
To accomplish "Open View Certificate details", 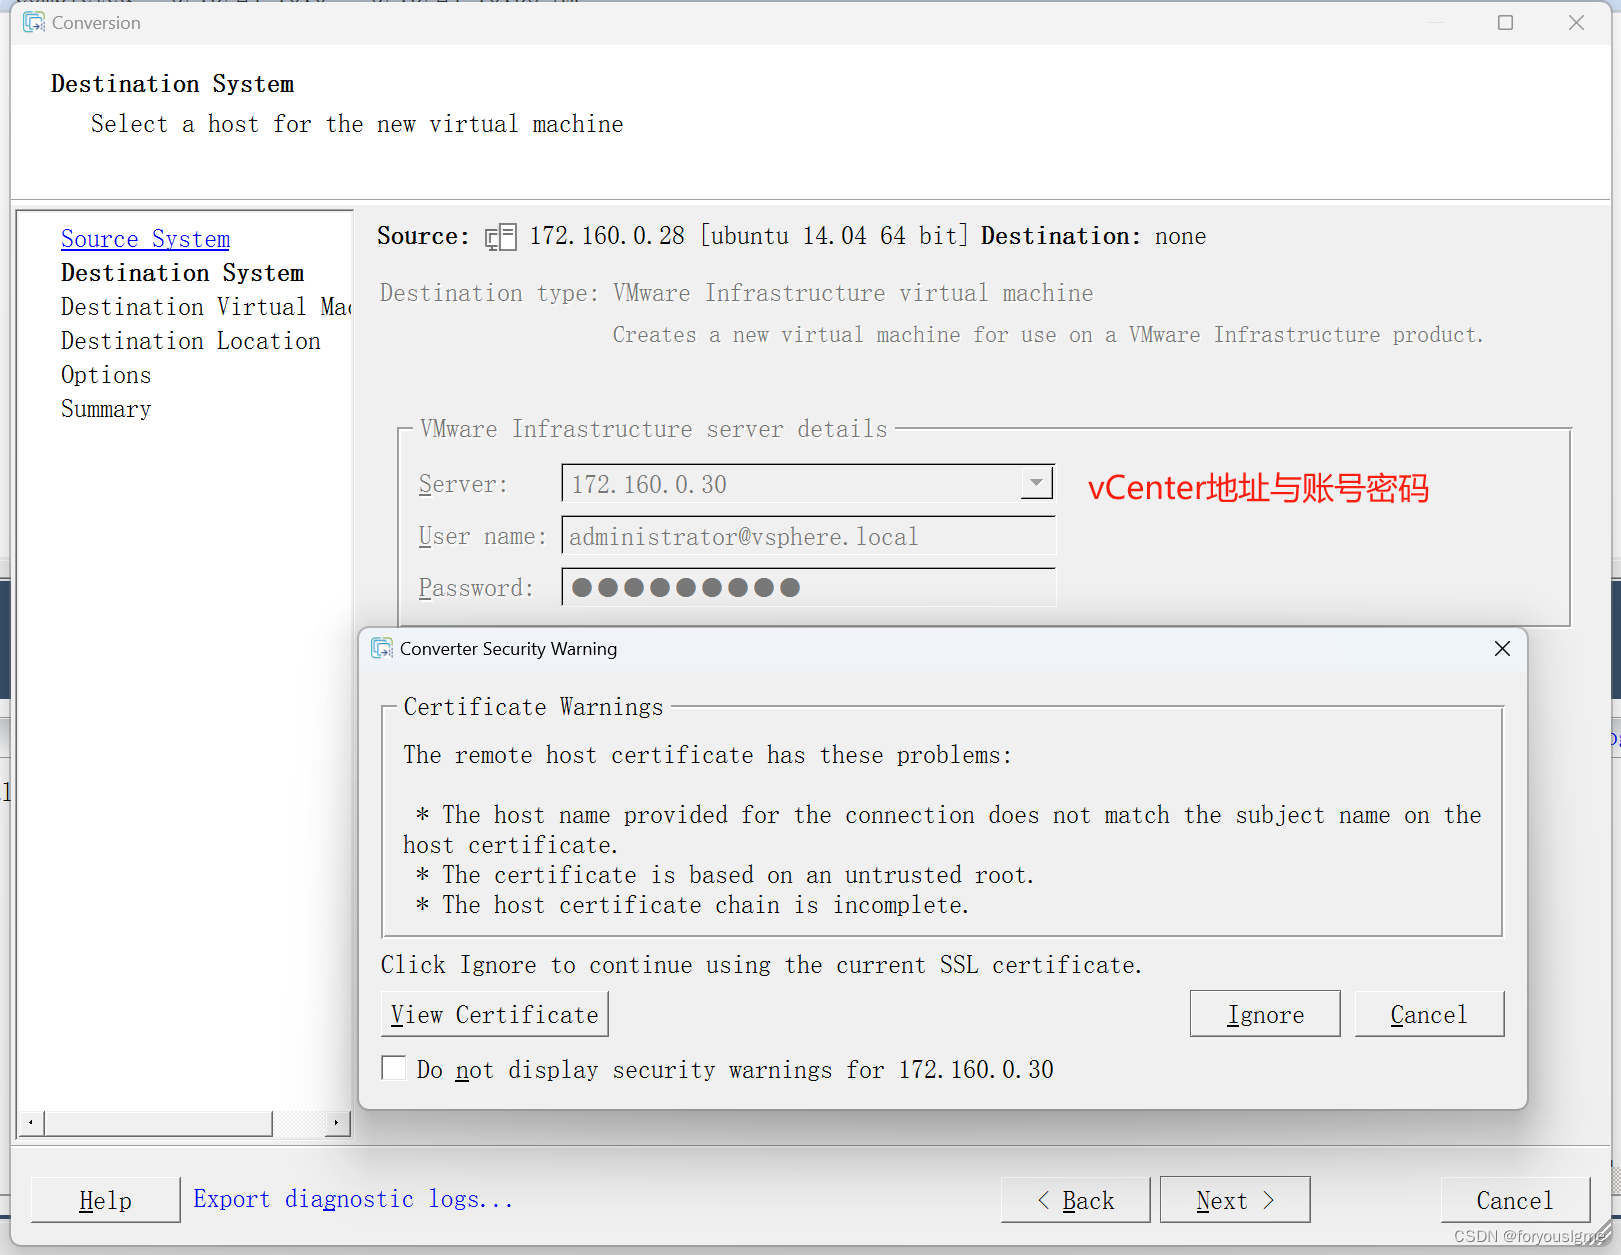I will (x=495, y=1014).
